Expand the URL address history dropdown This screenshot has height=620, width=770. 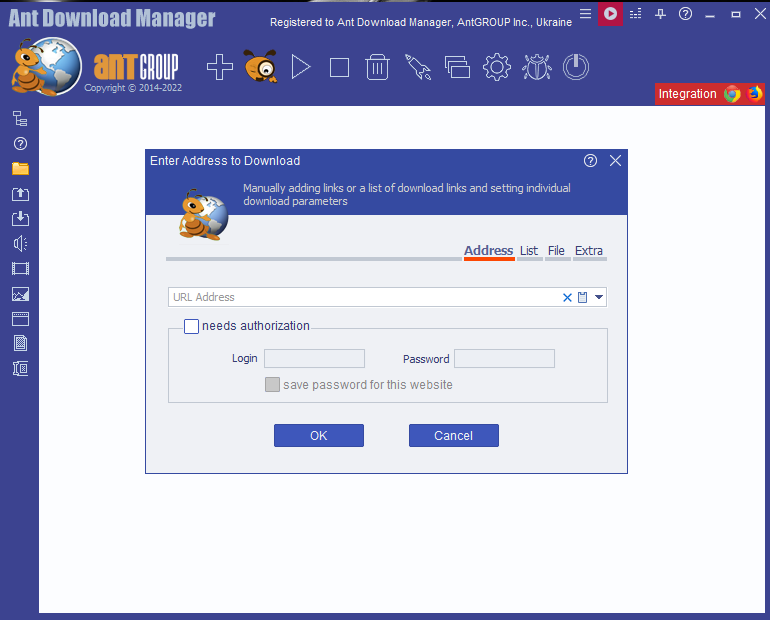599,297
